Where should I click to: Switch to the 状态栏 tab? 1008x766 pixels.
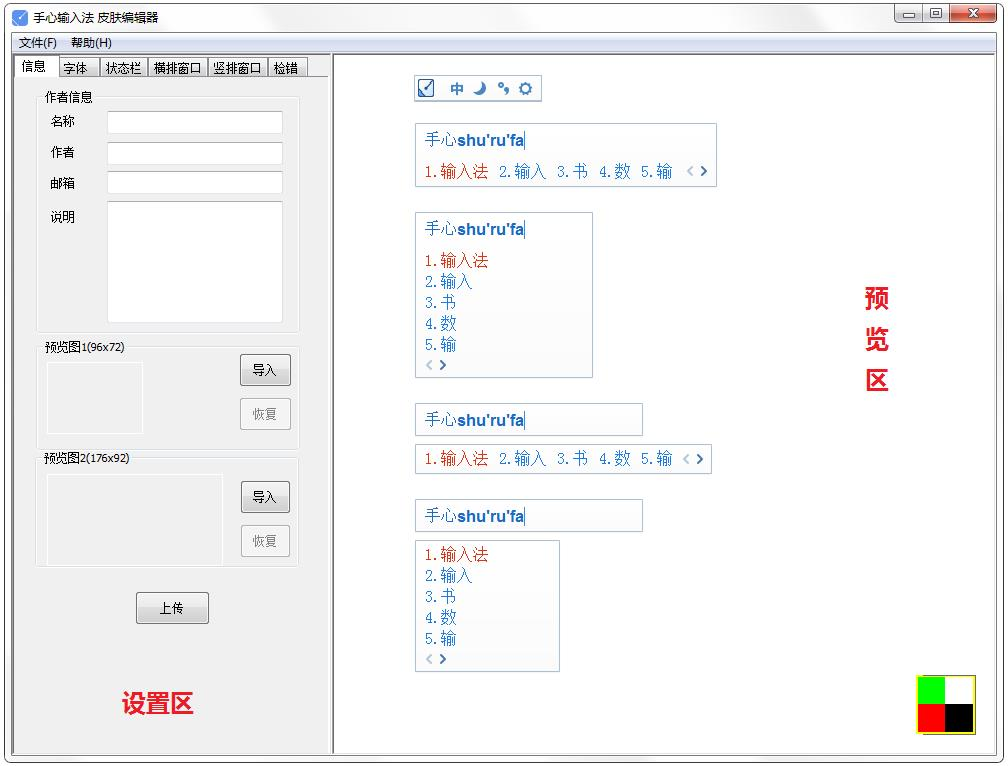[122, 66]
